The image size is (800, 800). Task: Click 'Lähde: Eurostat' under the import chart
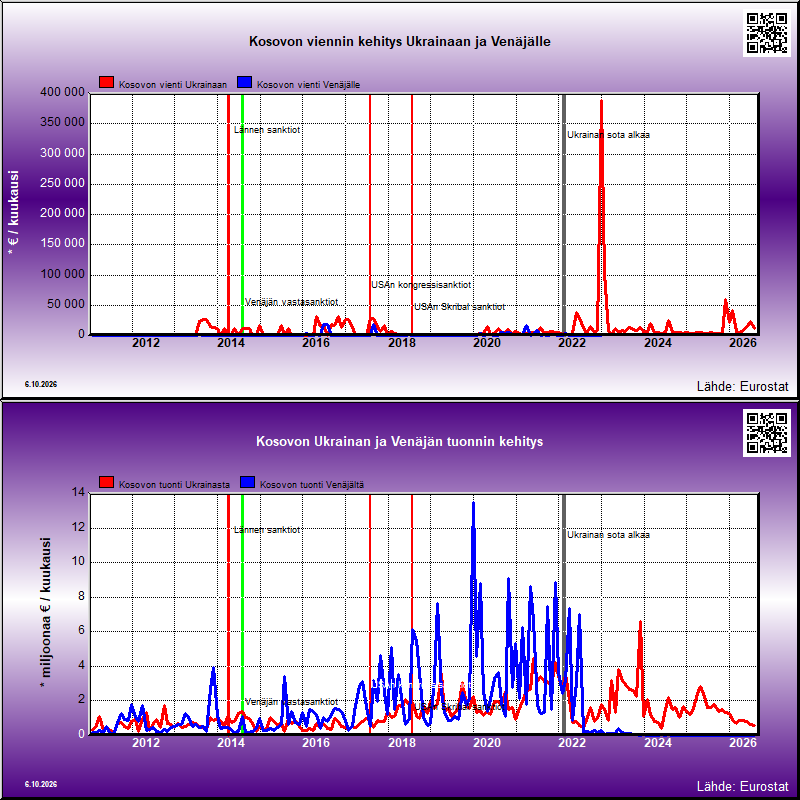[x=743, y=787]
